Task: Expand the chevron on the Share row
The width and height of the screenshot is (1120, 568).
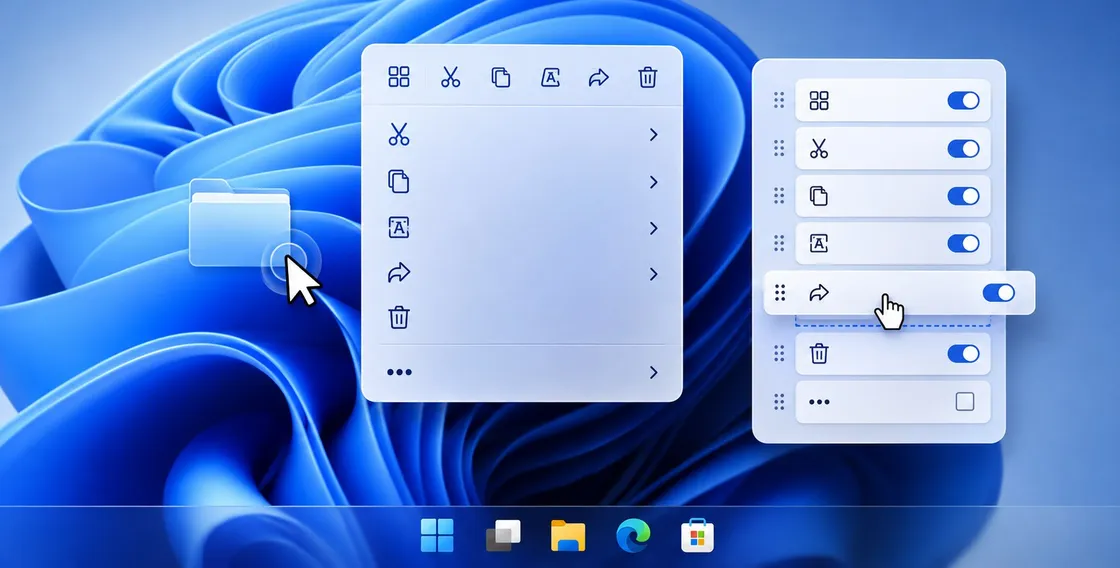Action: pyautogui.click(x=653, y=274)
